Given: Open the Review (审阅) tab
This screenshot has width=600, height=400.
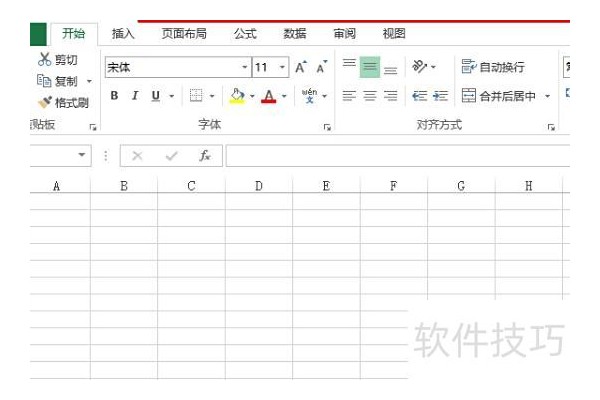Looking at the screenshot, I should pyautogui.click(x=345, y=34).
